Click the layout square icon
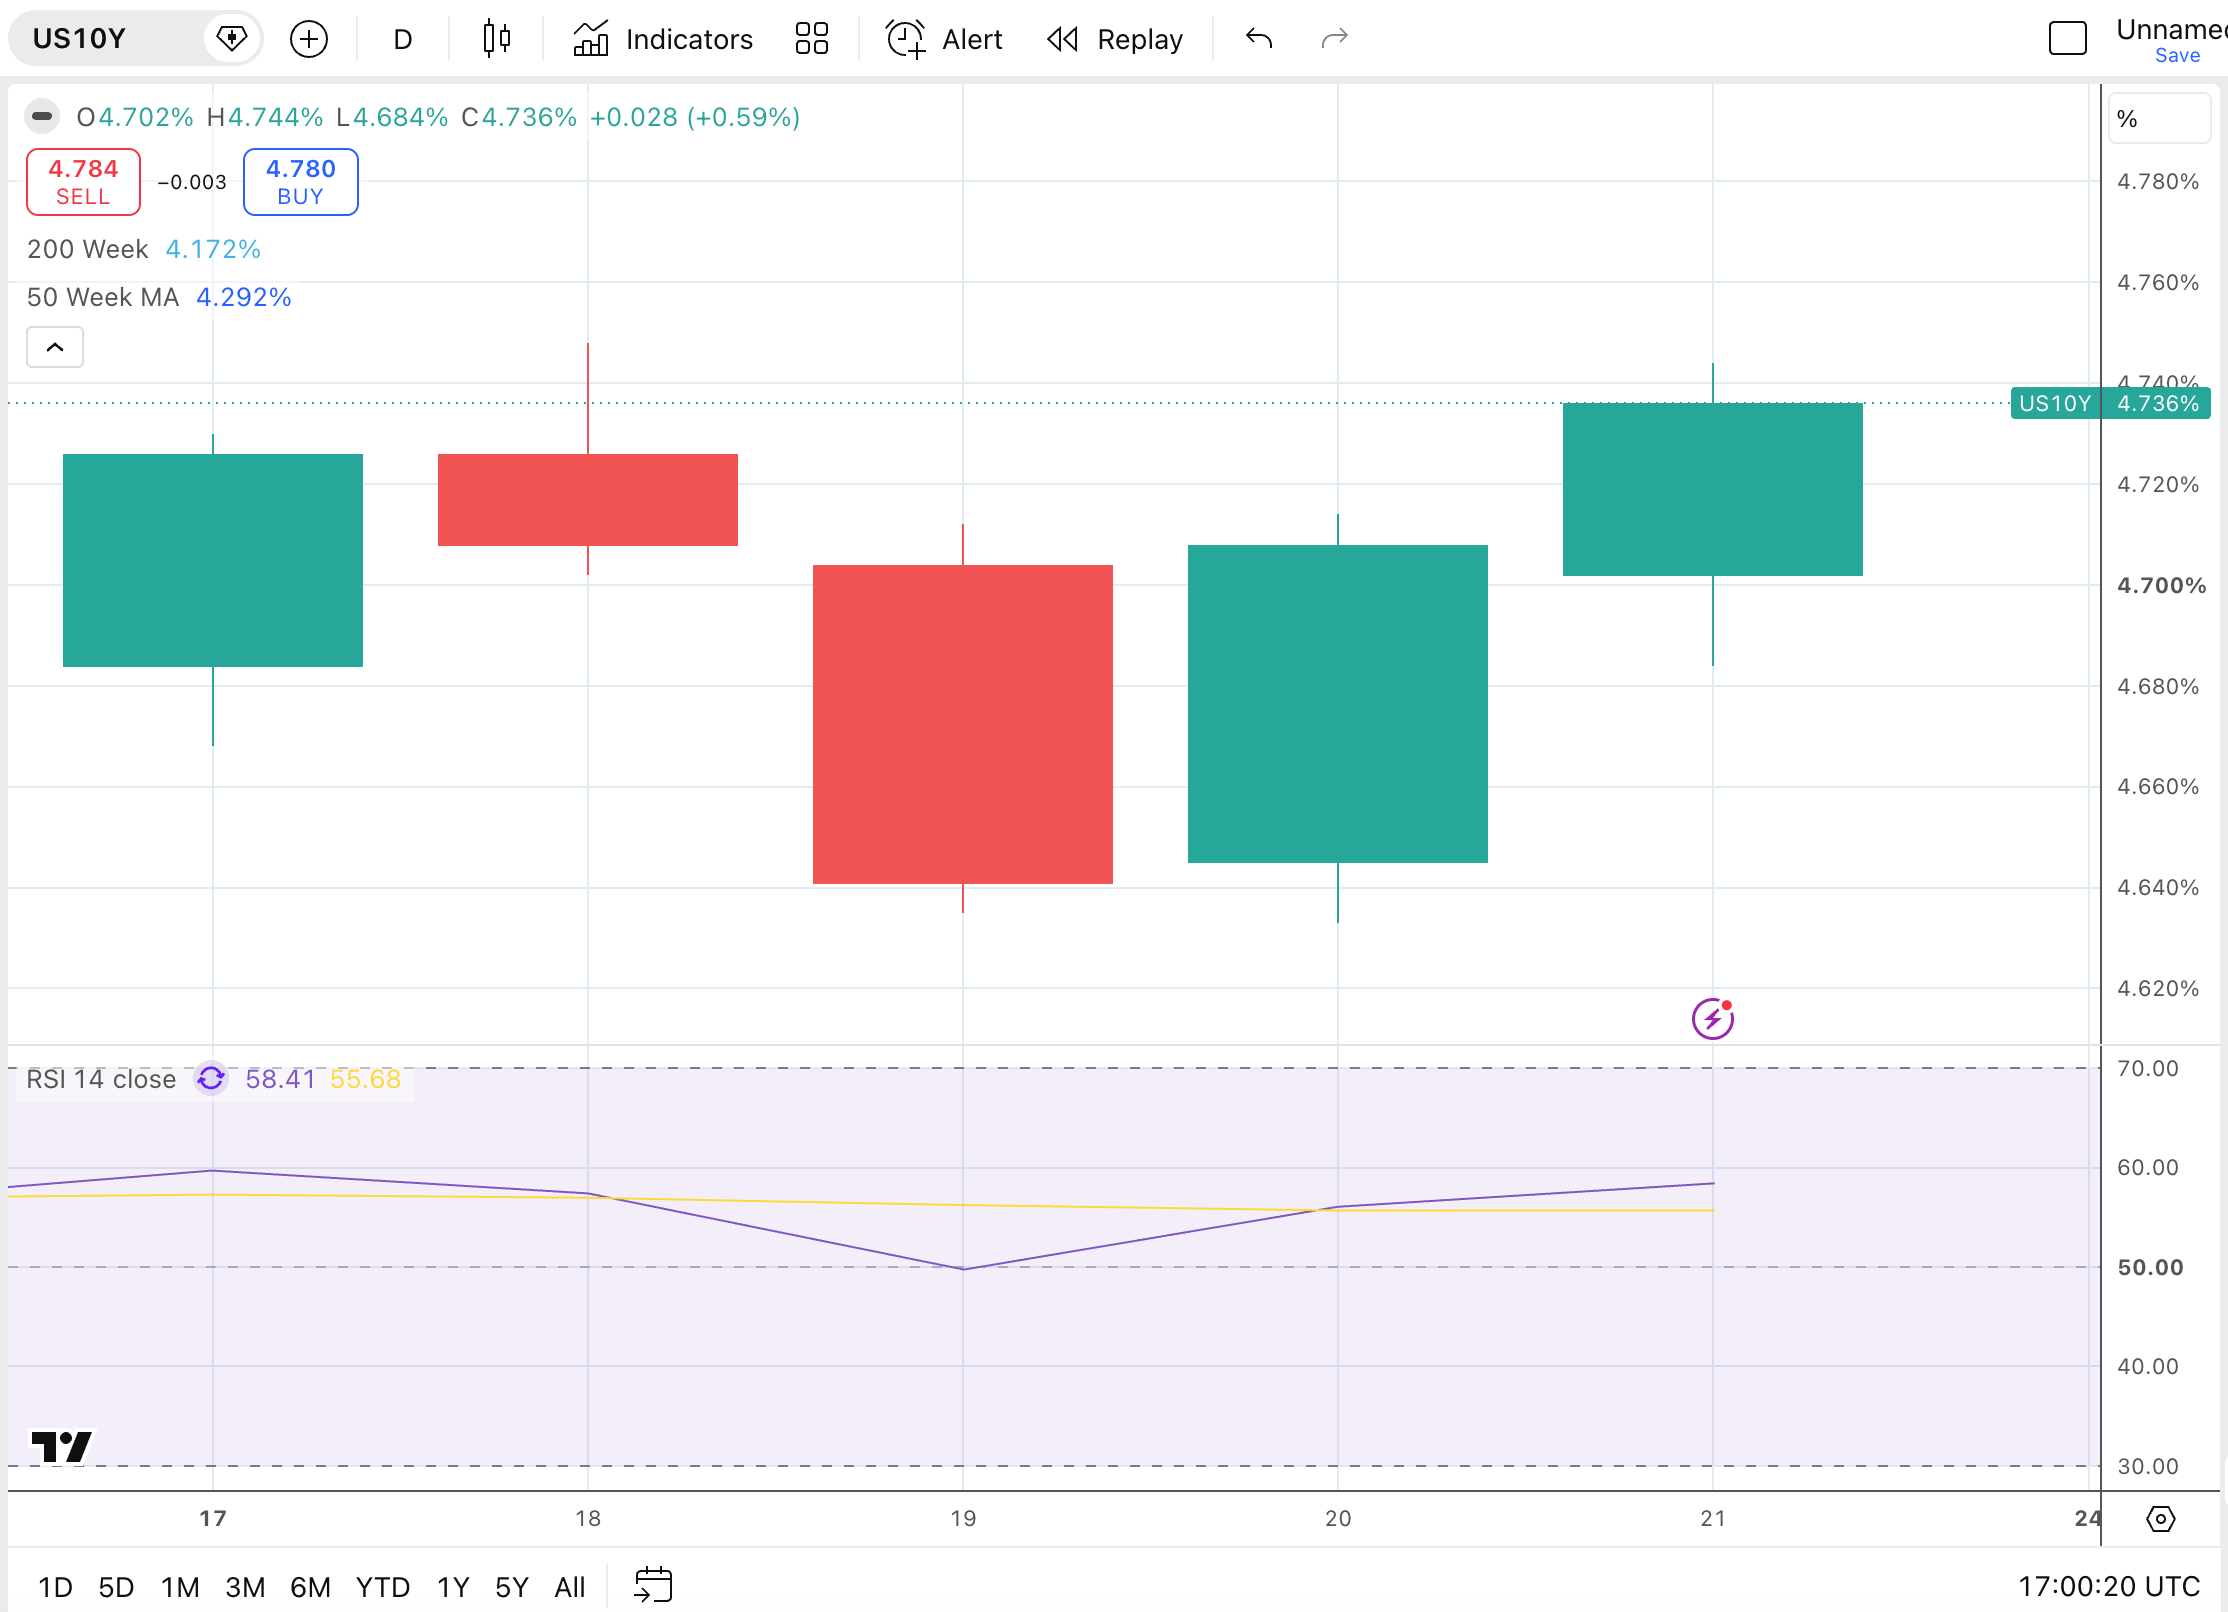Viewport: 2228px width, 1612px height. [x=2067, y=39]
